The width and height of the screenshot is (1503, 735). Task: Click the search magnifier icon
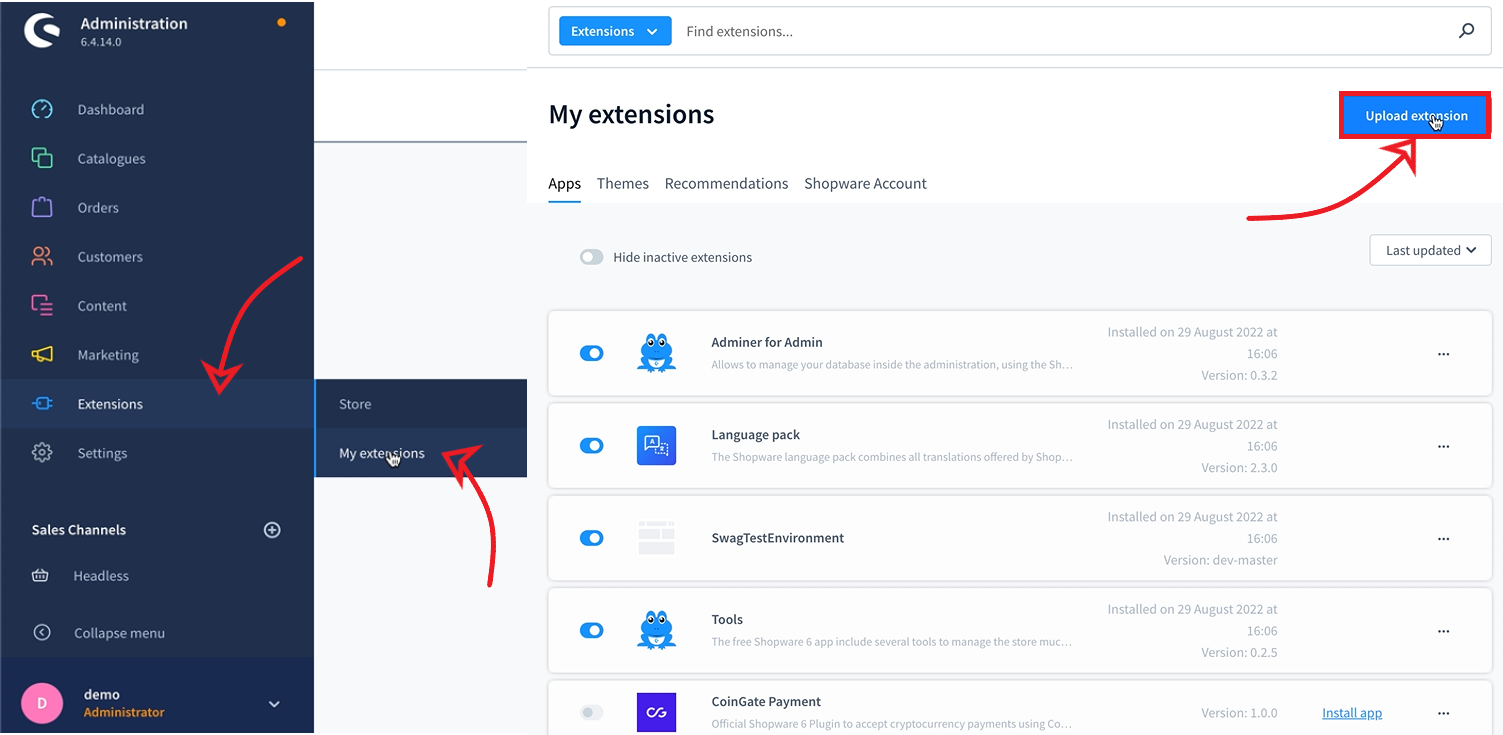(x=1467, y=31)
